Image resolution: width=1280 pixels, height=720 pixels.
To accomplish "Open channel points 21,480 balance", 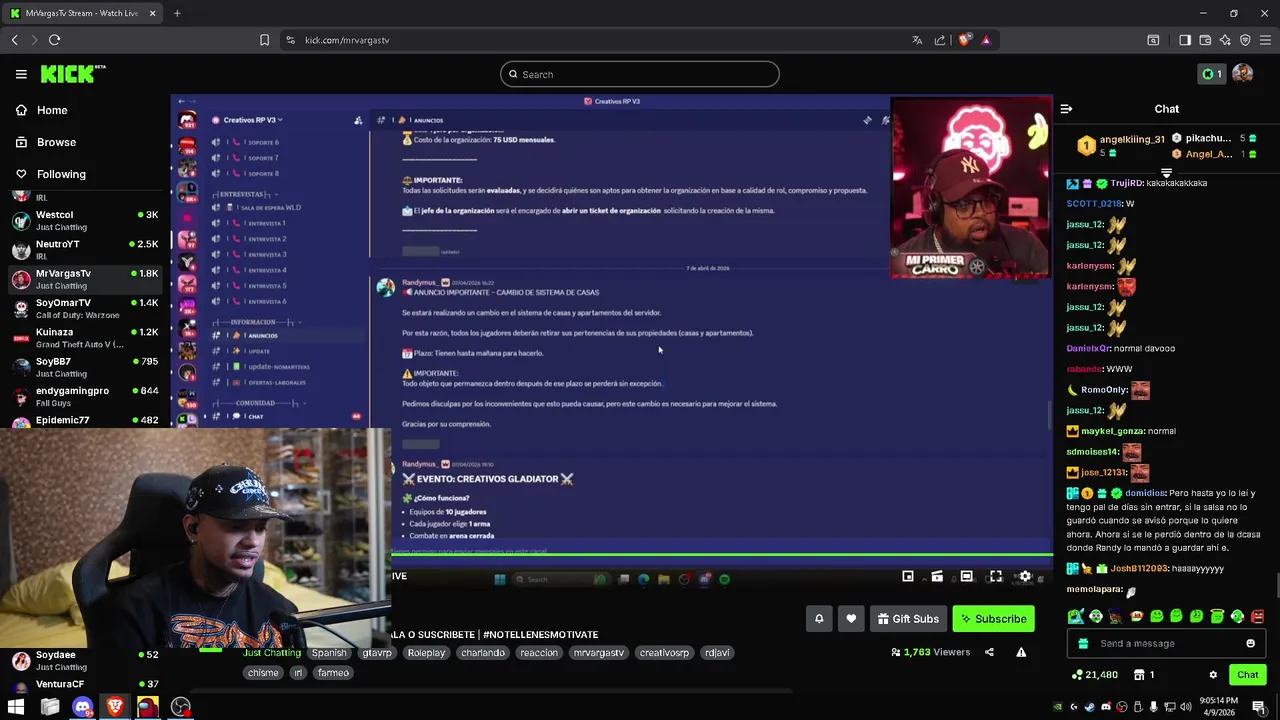I will click(1094, 675).
